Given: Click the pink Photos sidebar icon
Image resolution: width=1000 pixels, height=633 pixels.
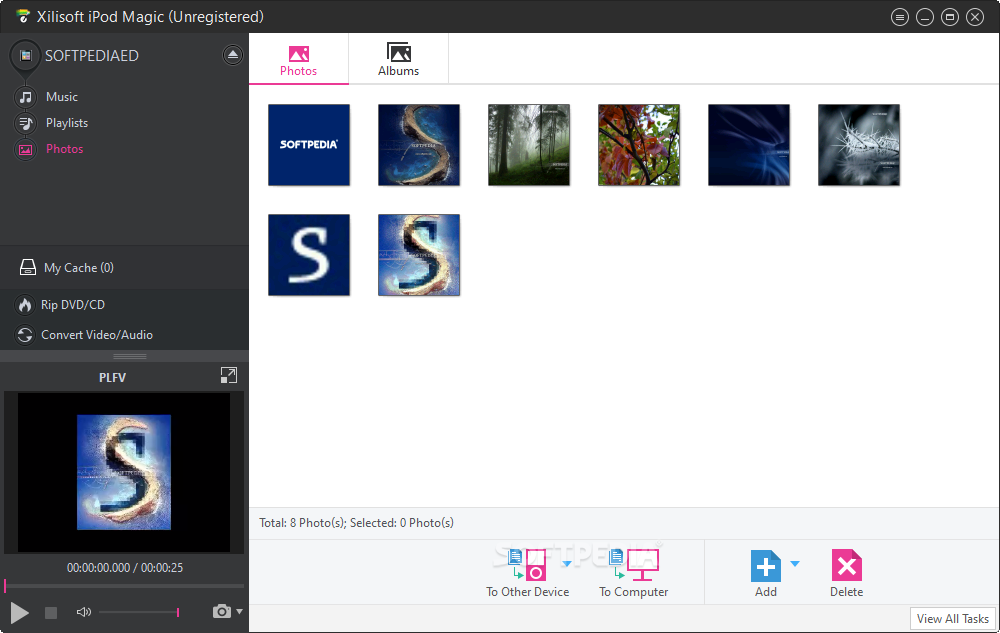Looking at the screenshot, I should pyautogui.click(x=26, y=149).
